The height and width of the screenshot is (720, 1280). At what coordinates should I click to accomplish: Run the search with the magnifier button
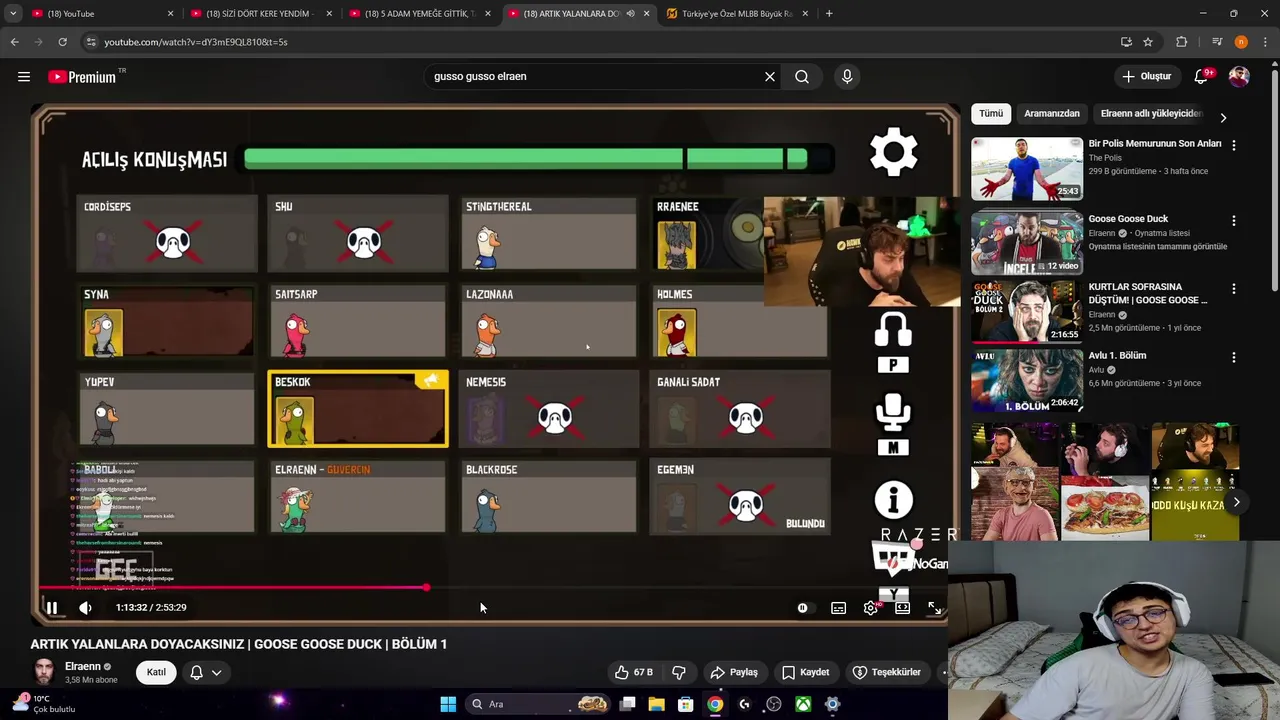tap(802, 76)
